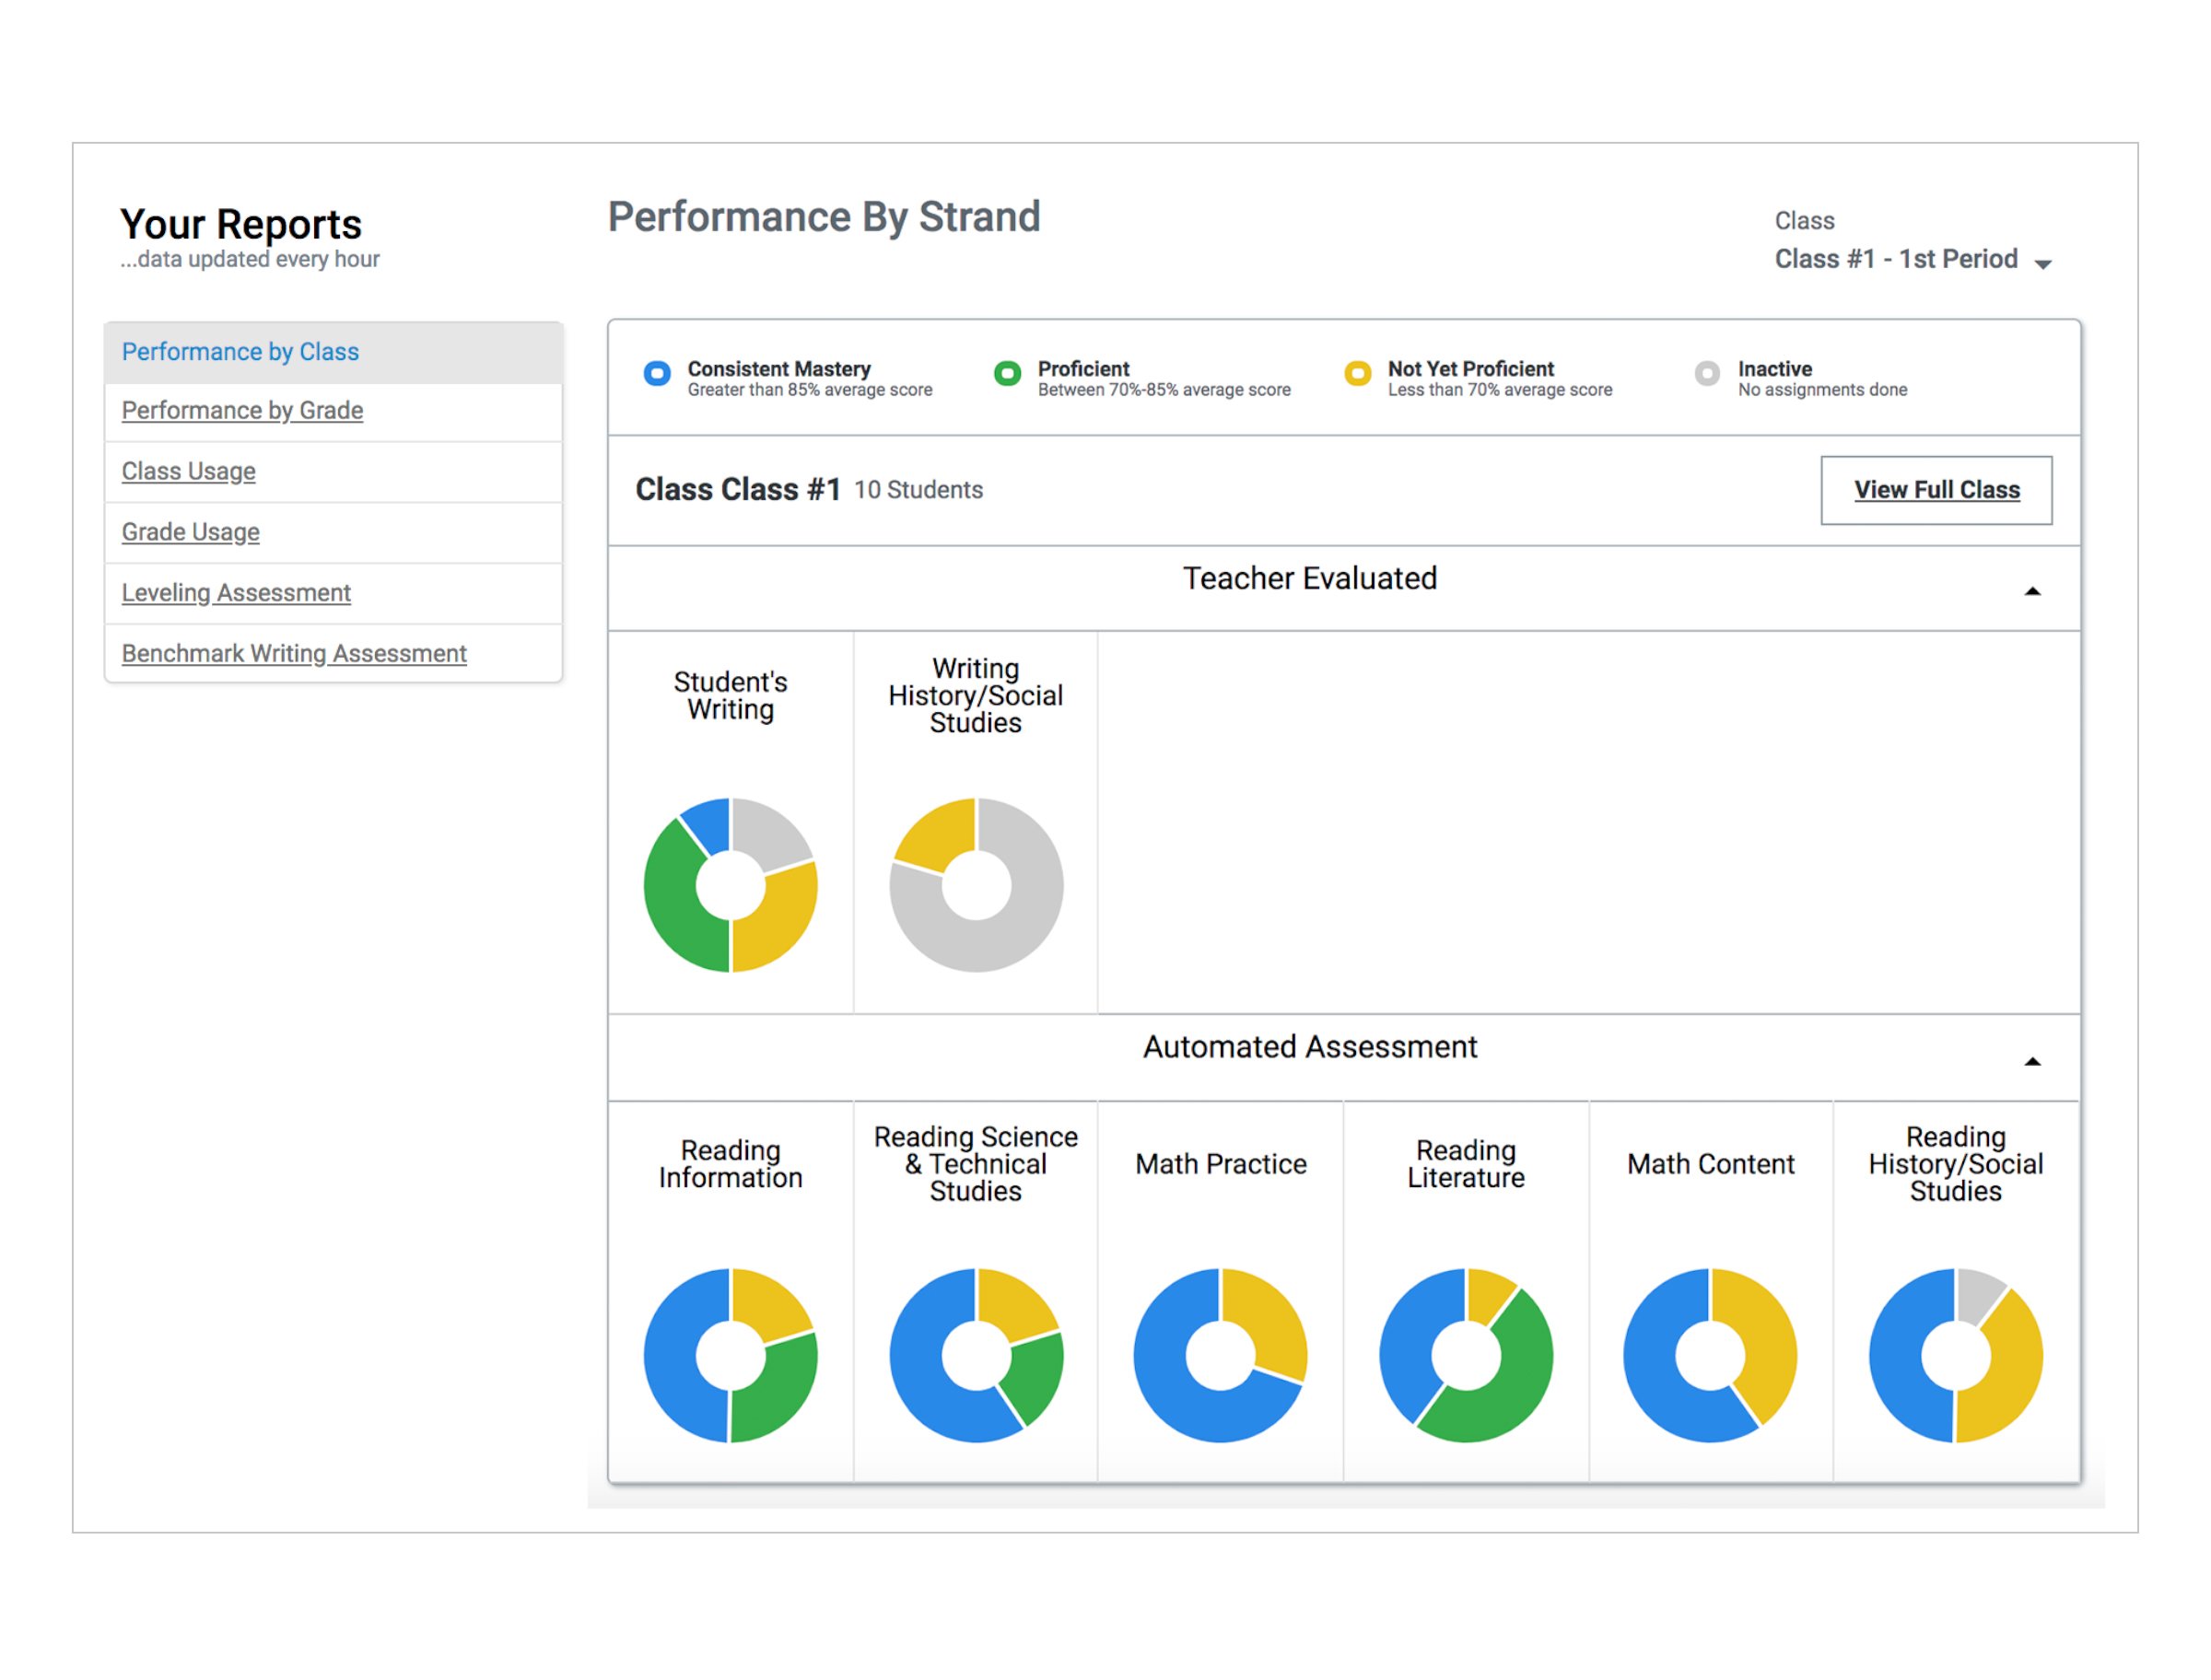Open the Class Usage report
Screen dimensions: 2211x1680
point(188,472)
